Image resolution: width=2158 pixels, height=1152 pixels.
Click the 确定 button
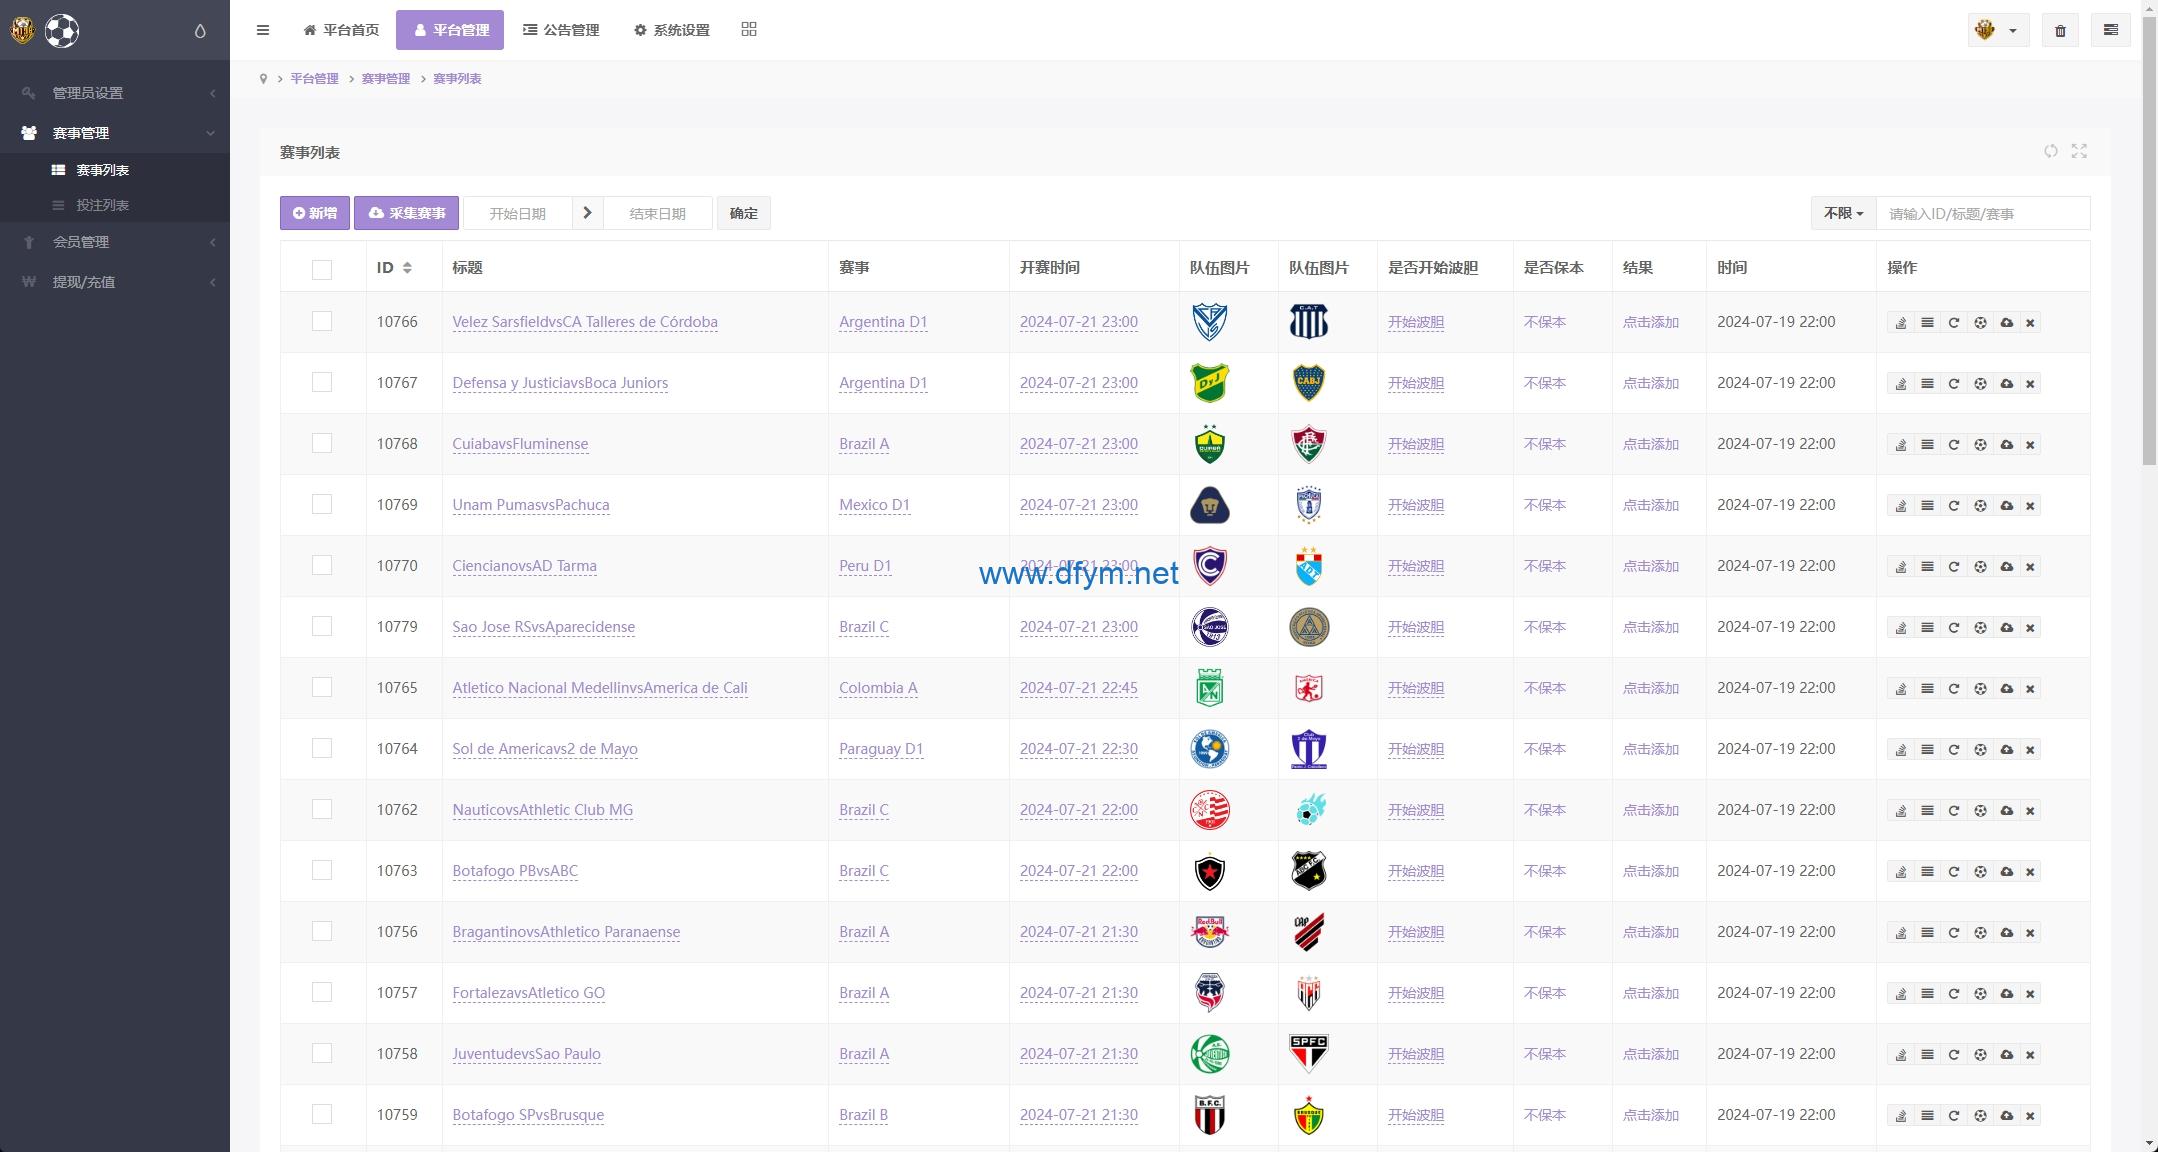744,213
